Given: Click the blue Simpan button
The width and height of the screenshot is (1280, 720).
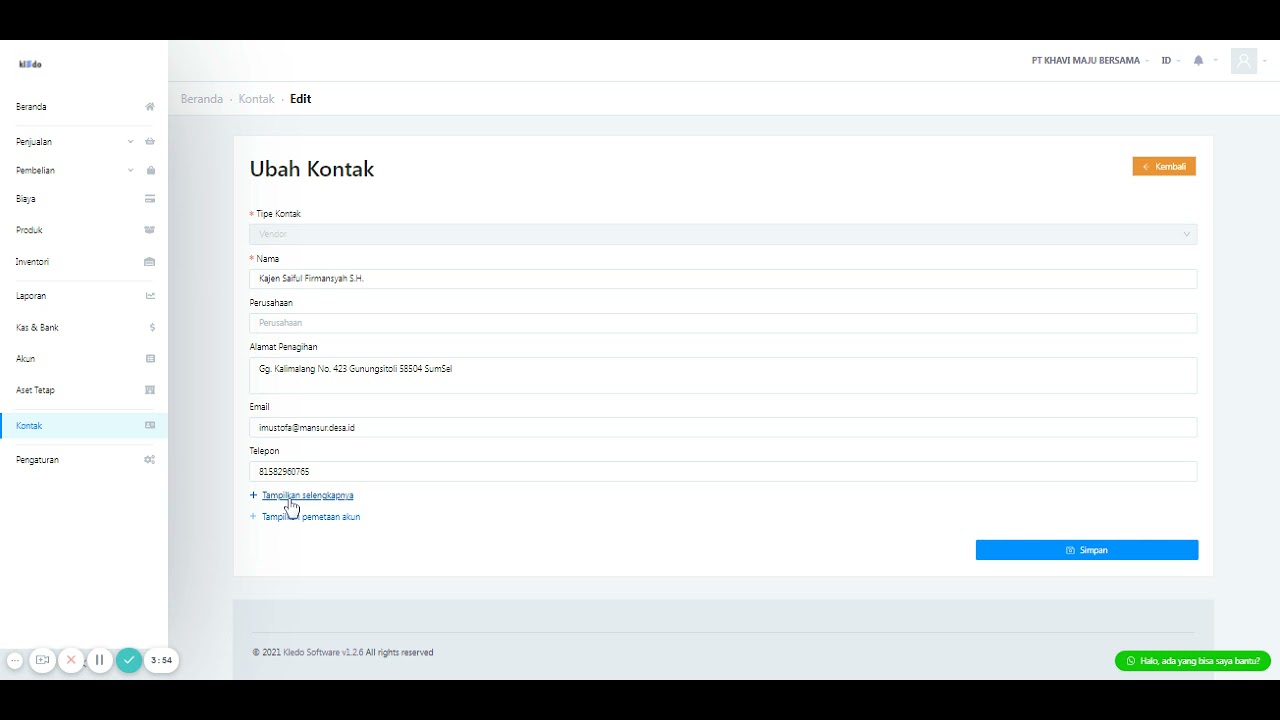Looking at the screenshot, I should click(x=1086, y=550).
